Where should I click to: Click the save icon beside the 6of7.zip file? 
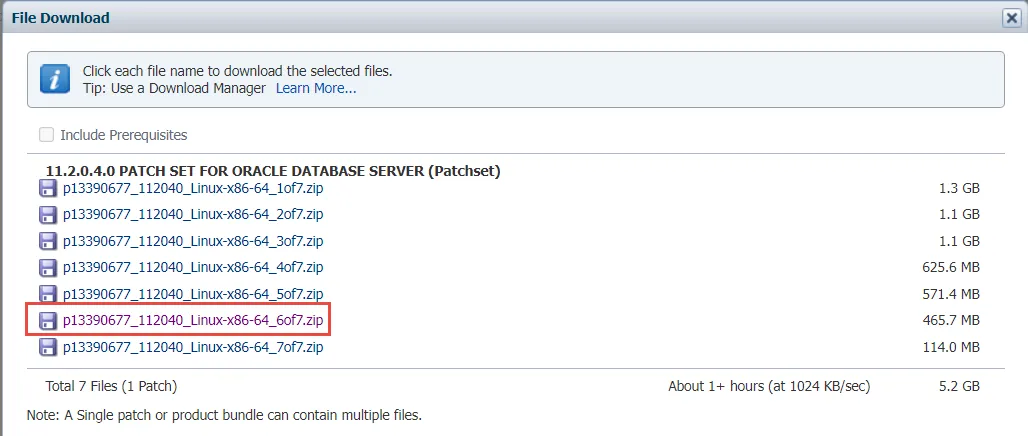click(47, 321)
